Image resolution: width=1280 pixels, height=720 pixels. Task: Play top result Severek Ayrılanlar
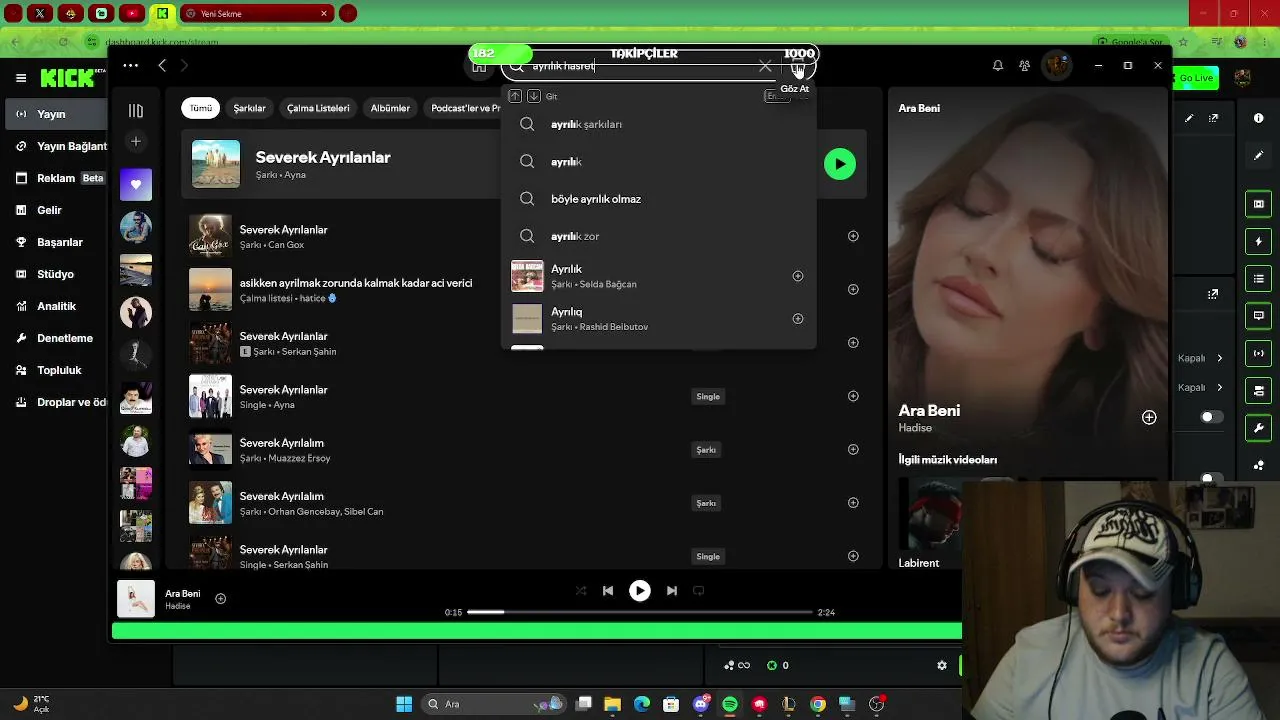(840, 164)
